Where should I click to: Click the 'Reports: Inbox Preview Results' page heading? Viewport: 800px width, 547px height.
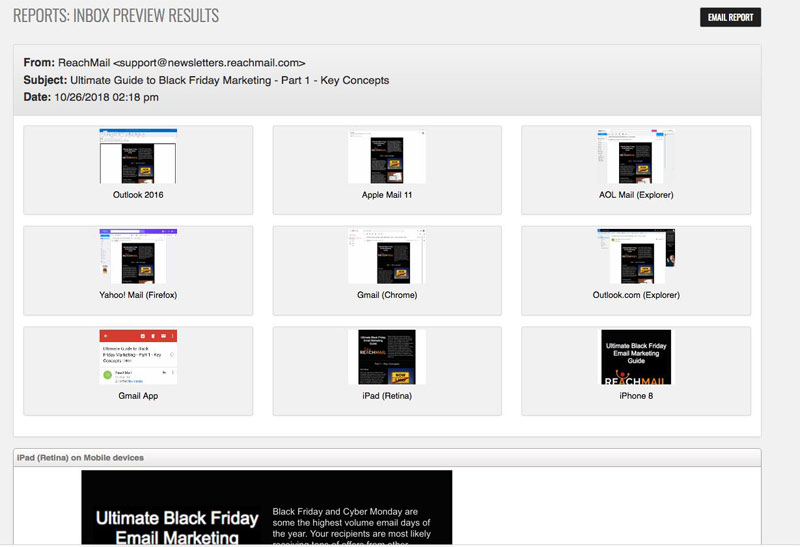[116, 16]
